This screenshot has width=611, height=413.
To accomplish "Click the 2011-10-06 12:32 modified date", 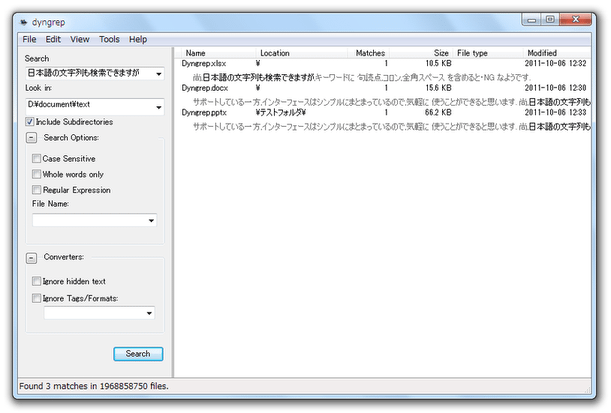I will click(x=555, y=64).
